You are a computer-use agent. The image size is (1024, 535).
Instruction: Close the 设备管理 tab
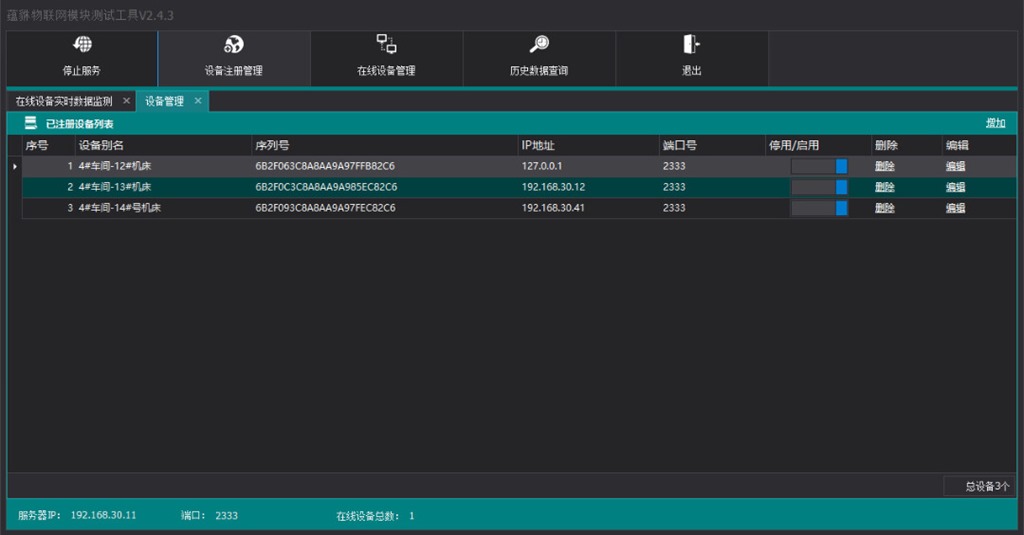198,101
